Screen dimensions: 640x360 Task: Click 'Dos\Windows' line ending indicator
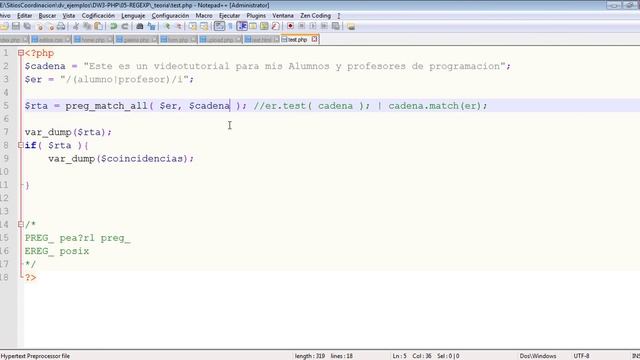538,356
